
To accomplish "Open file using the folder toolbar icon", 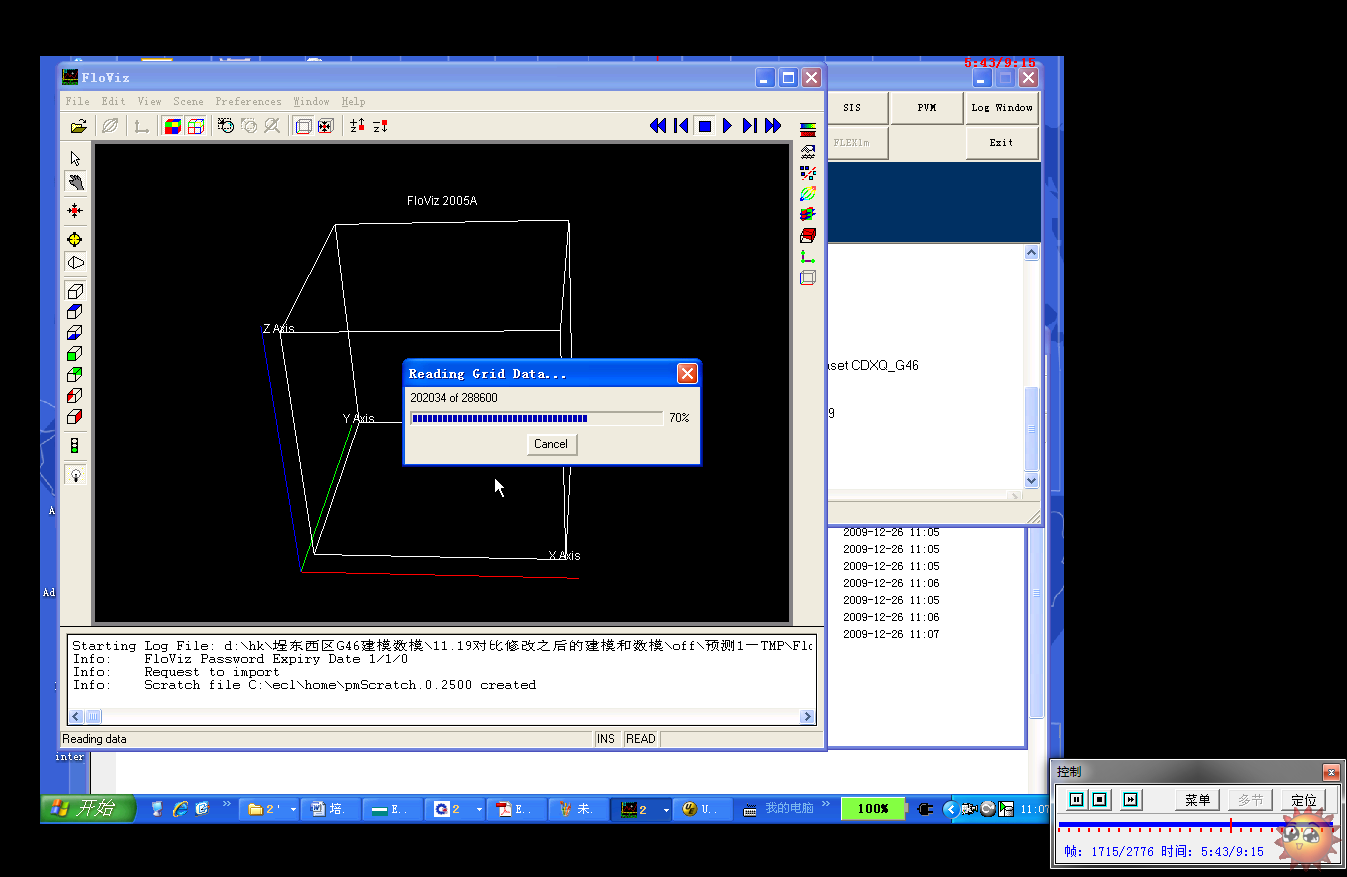I will coord(78,126).
